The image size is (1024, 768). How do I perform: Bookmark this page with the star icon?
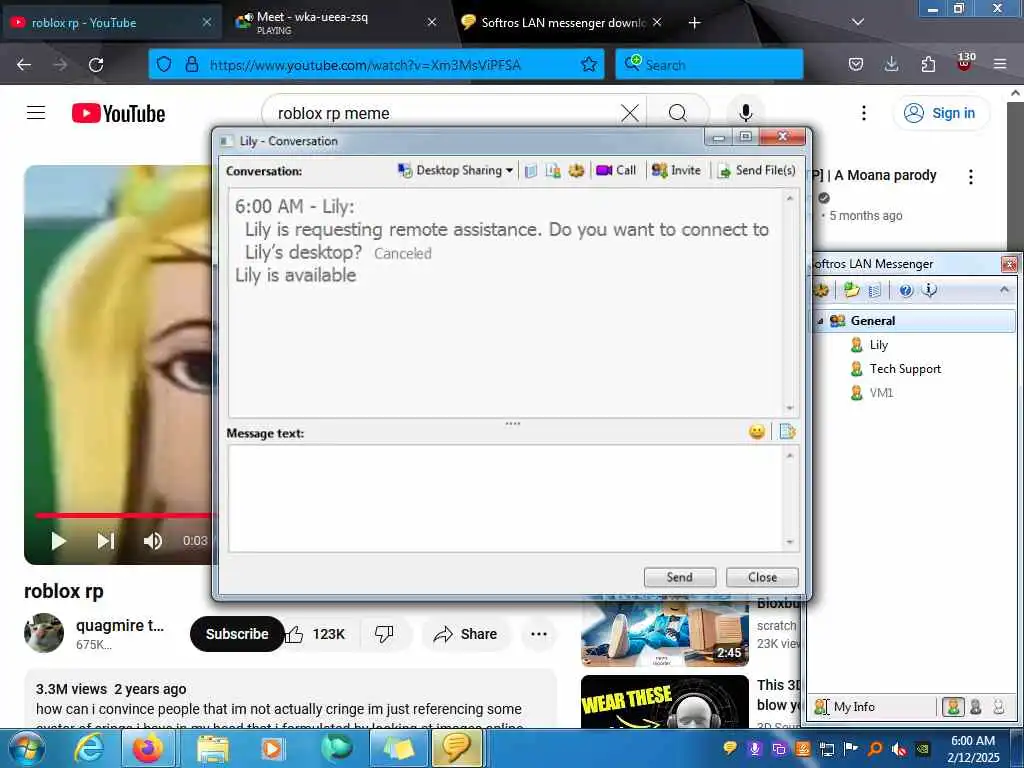[x=588, y=65]
